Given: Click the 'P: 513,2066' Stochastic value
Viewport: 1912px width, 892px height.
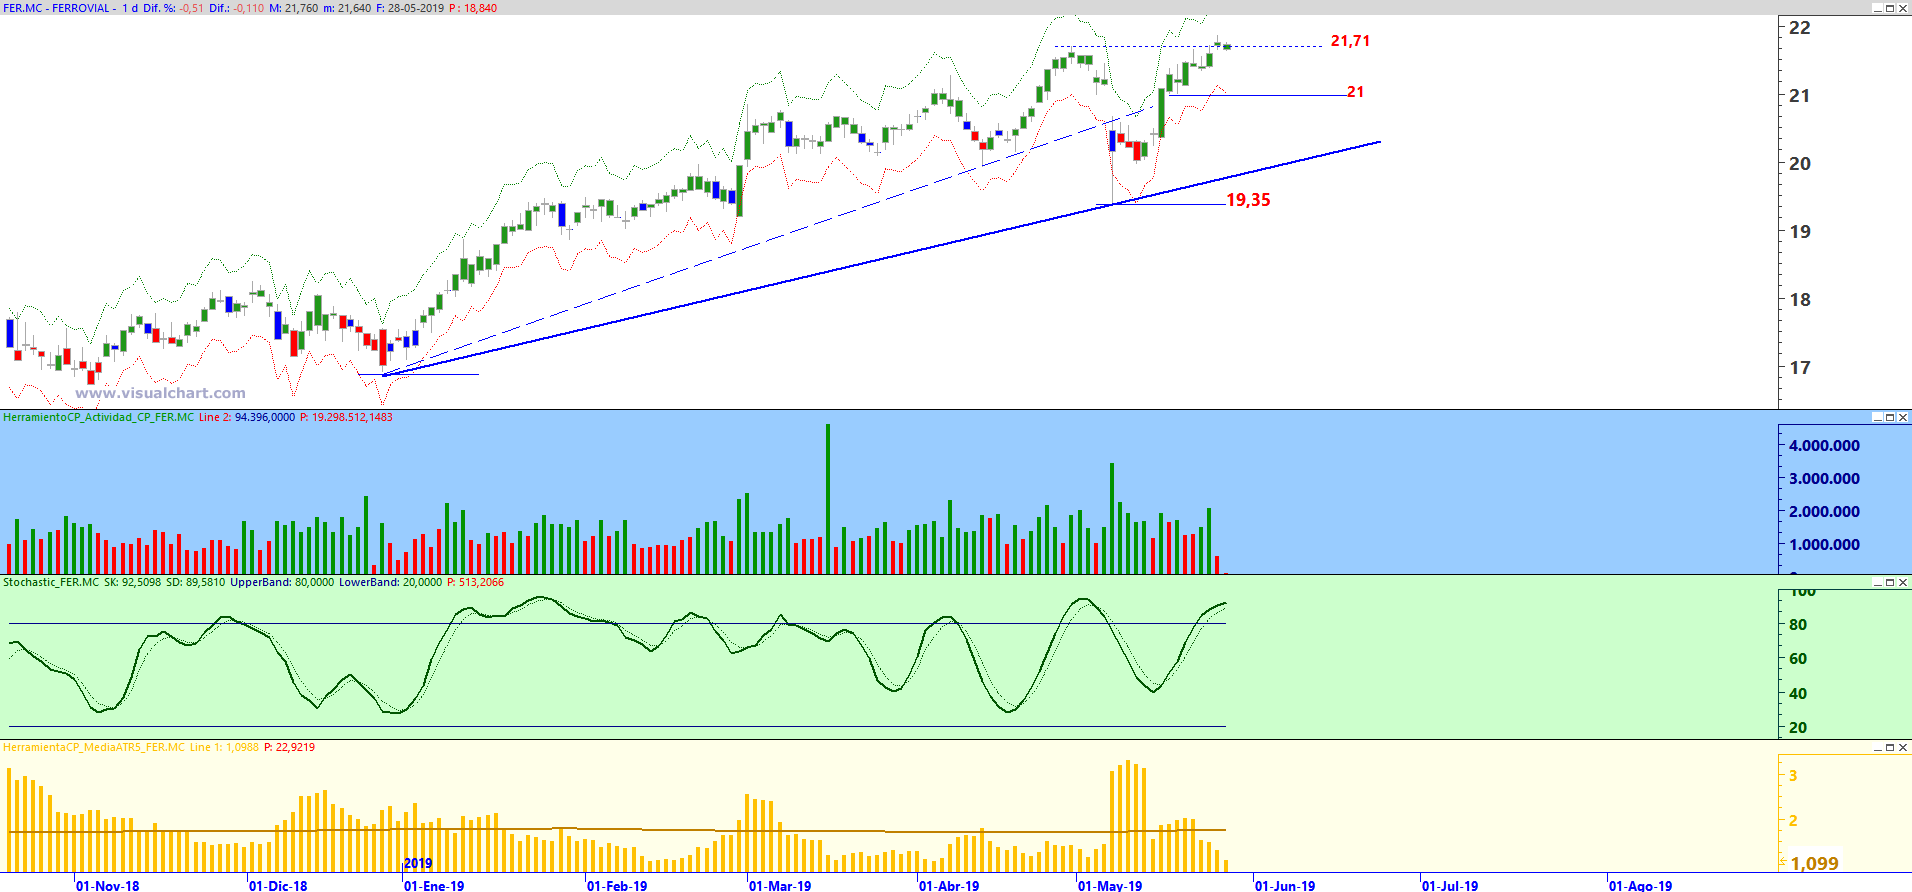Looking at the screenshot, I should coord(475,582).
